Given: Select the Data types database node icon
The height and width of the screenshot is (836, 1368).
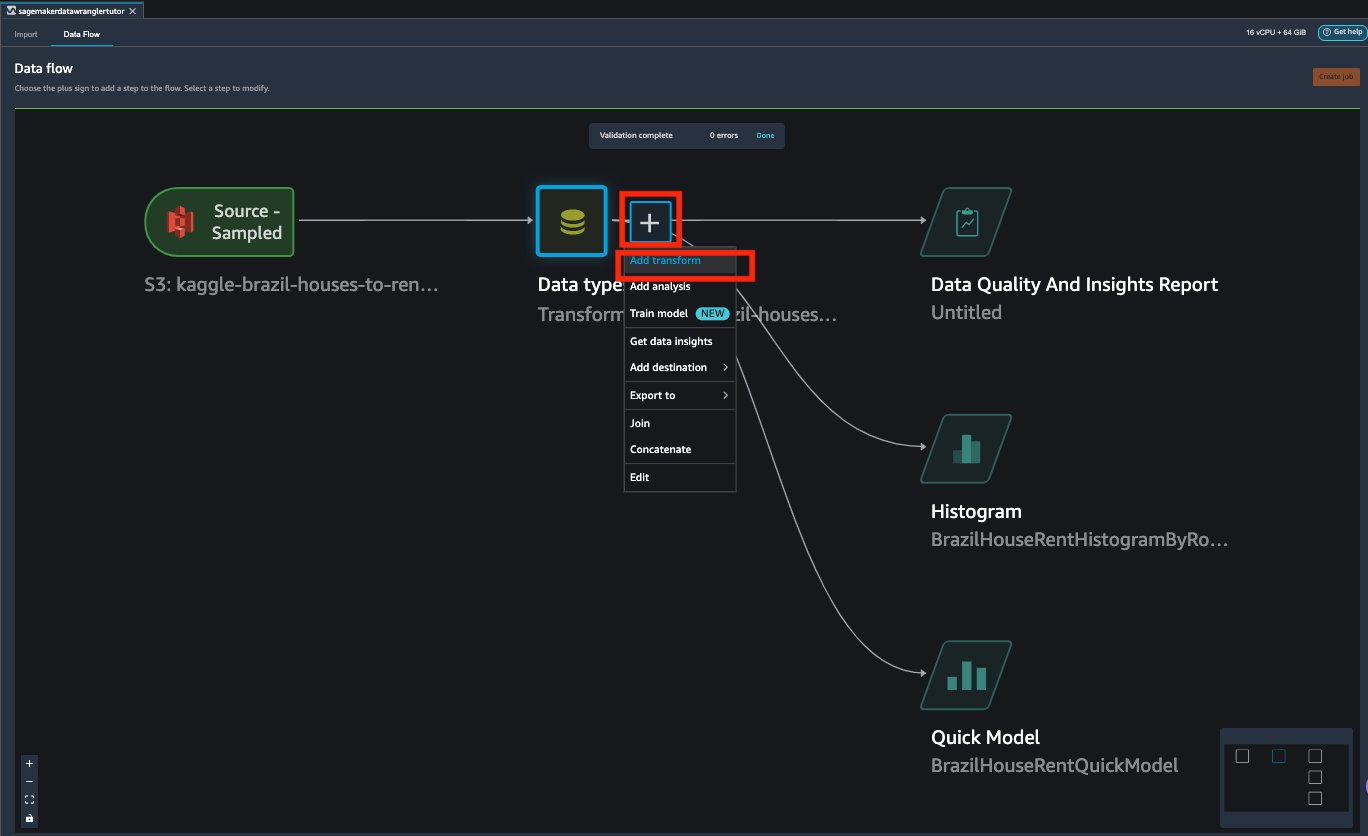Looking at the screenshot, I should [x=572, y=220].
